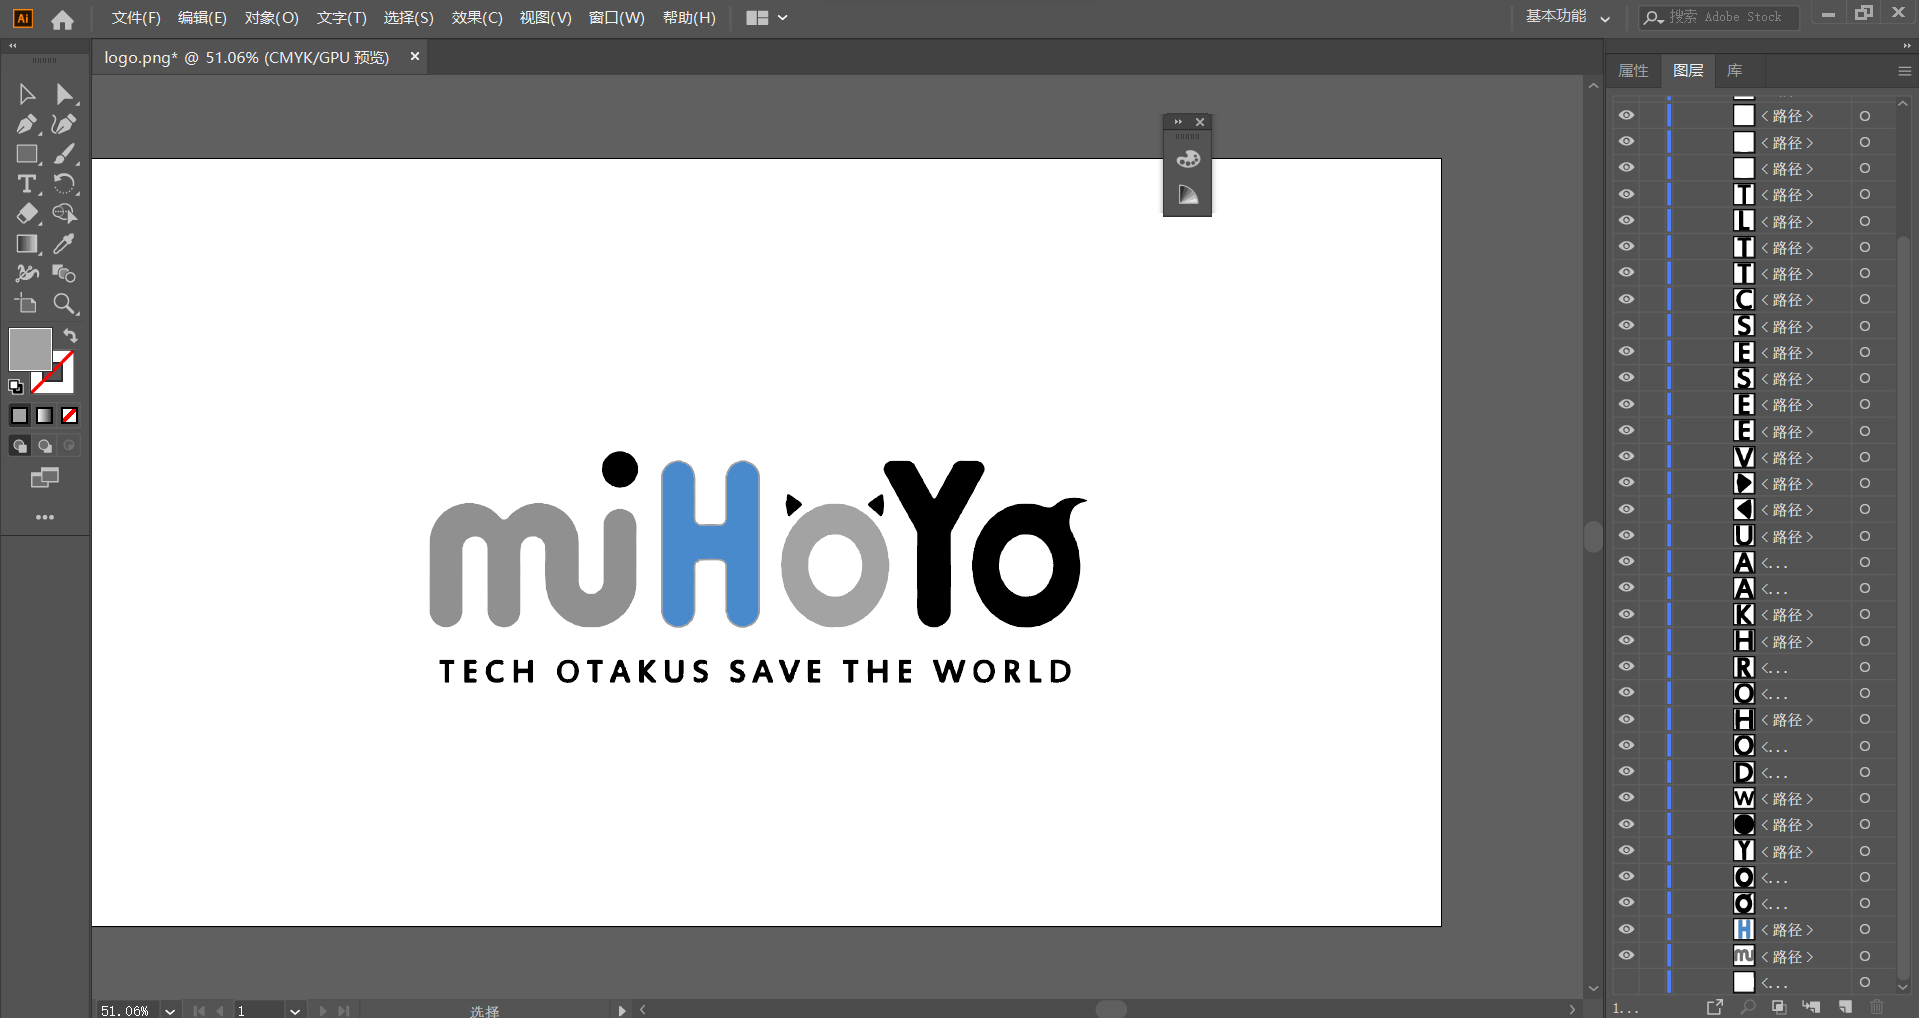Hide the 'W' path in Layers
The image size is (1919, 1018).
(x=1627, y=798)
